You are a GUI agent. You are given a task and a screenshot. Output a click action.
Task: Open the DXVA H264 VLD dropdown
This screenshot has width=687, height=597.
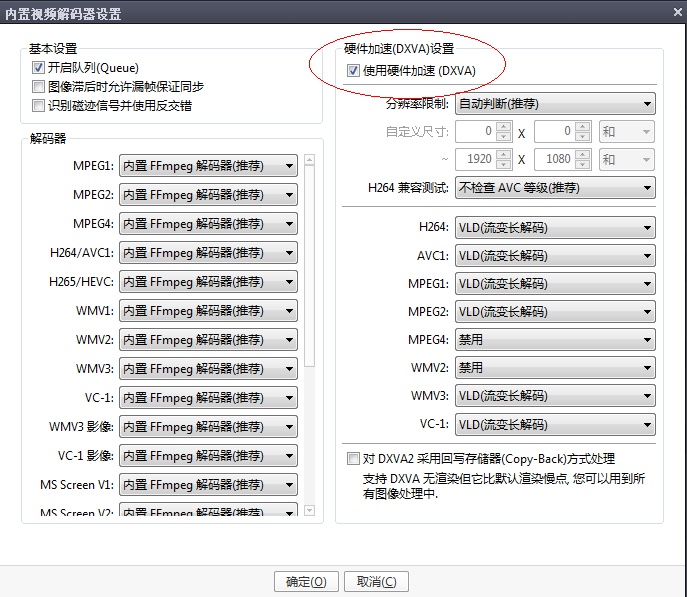[555, 228]
